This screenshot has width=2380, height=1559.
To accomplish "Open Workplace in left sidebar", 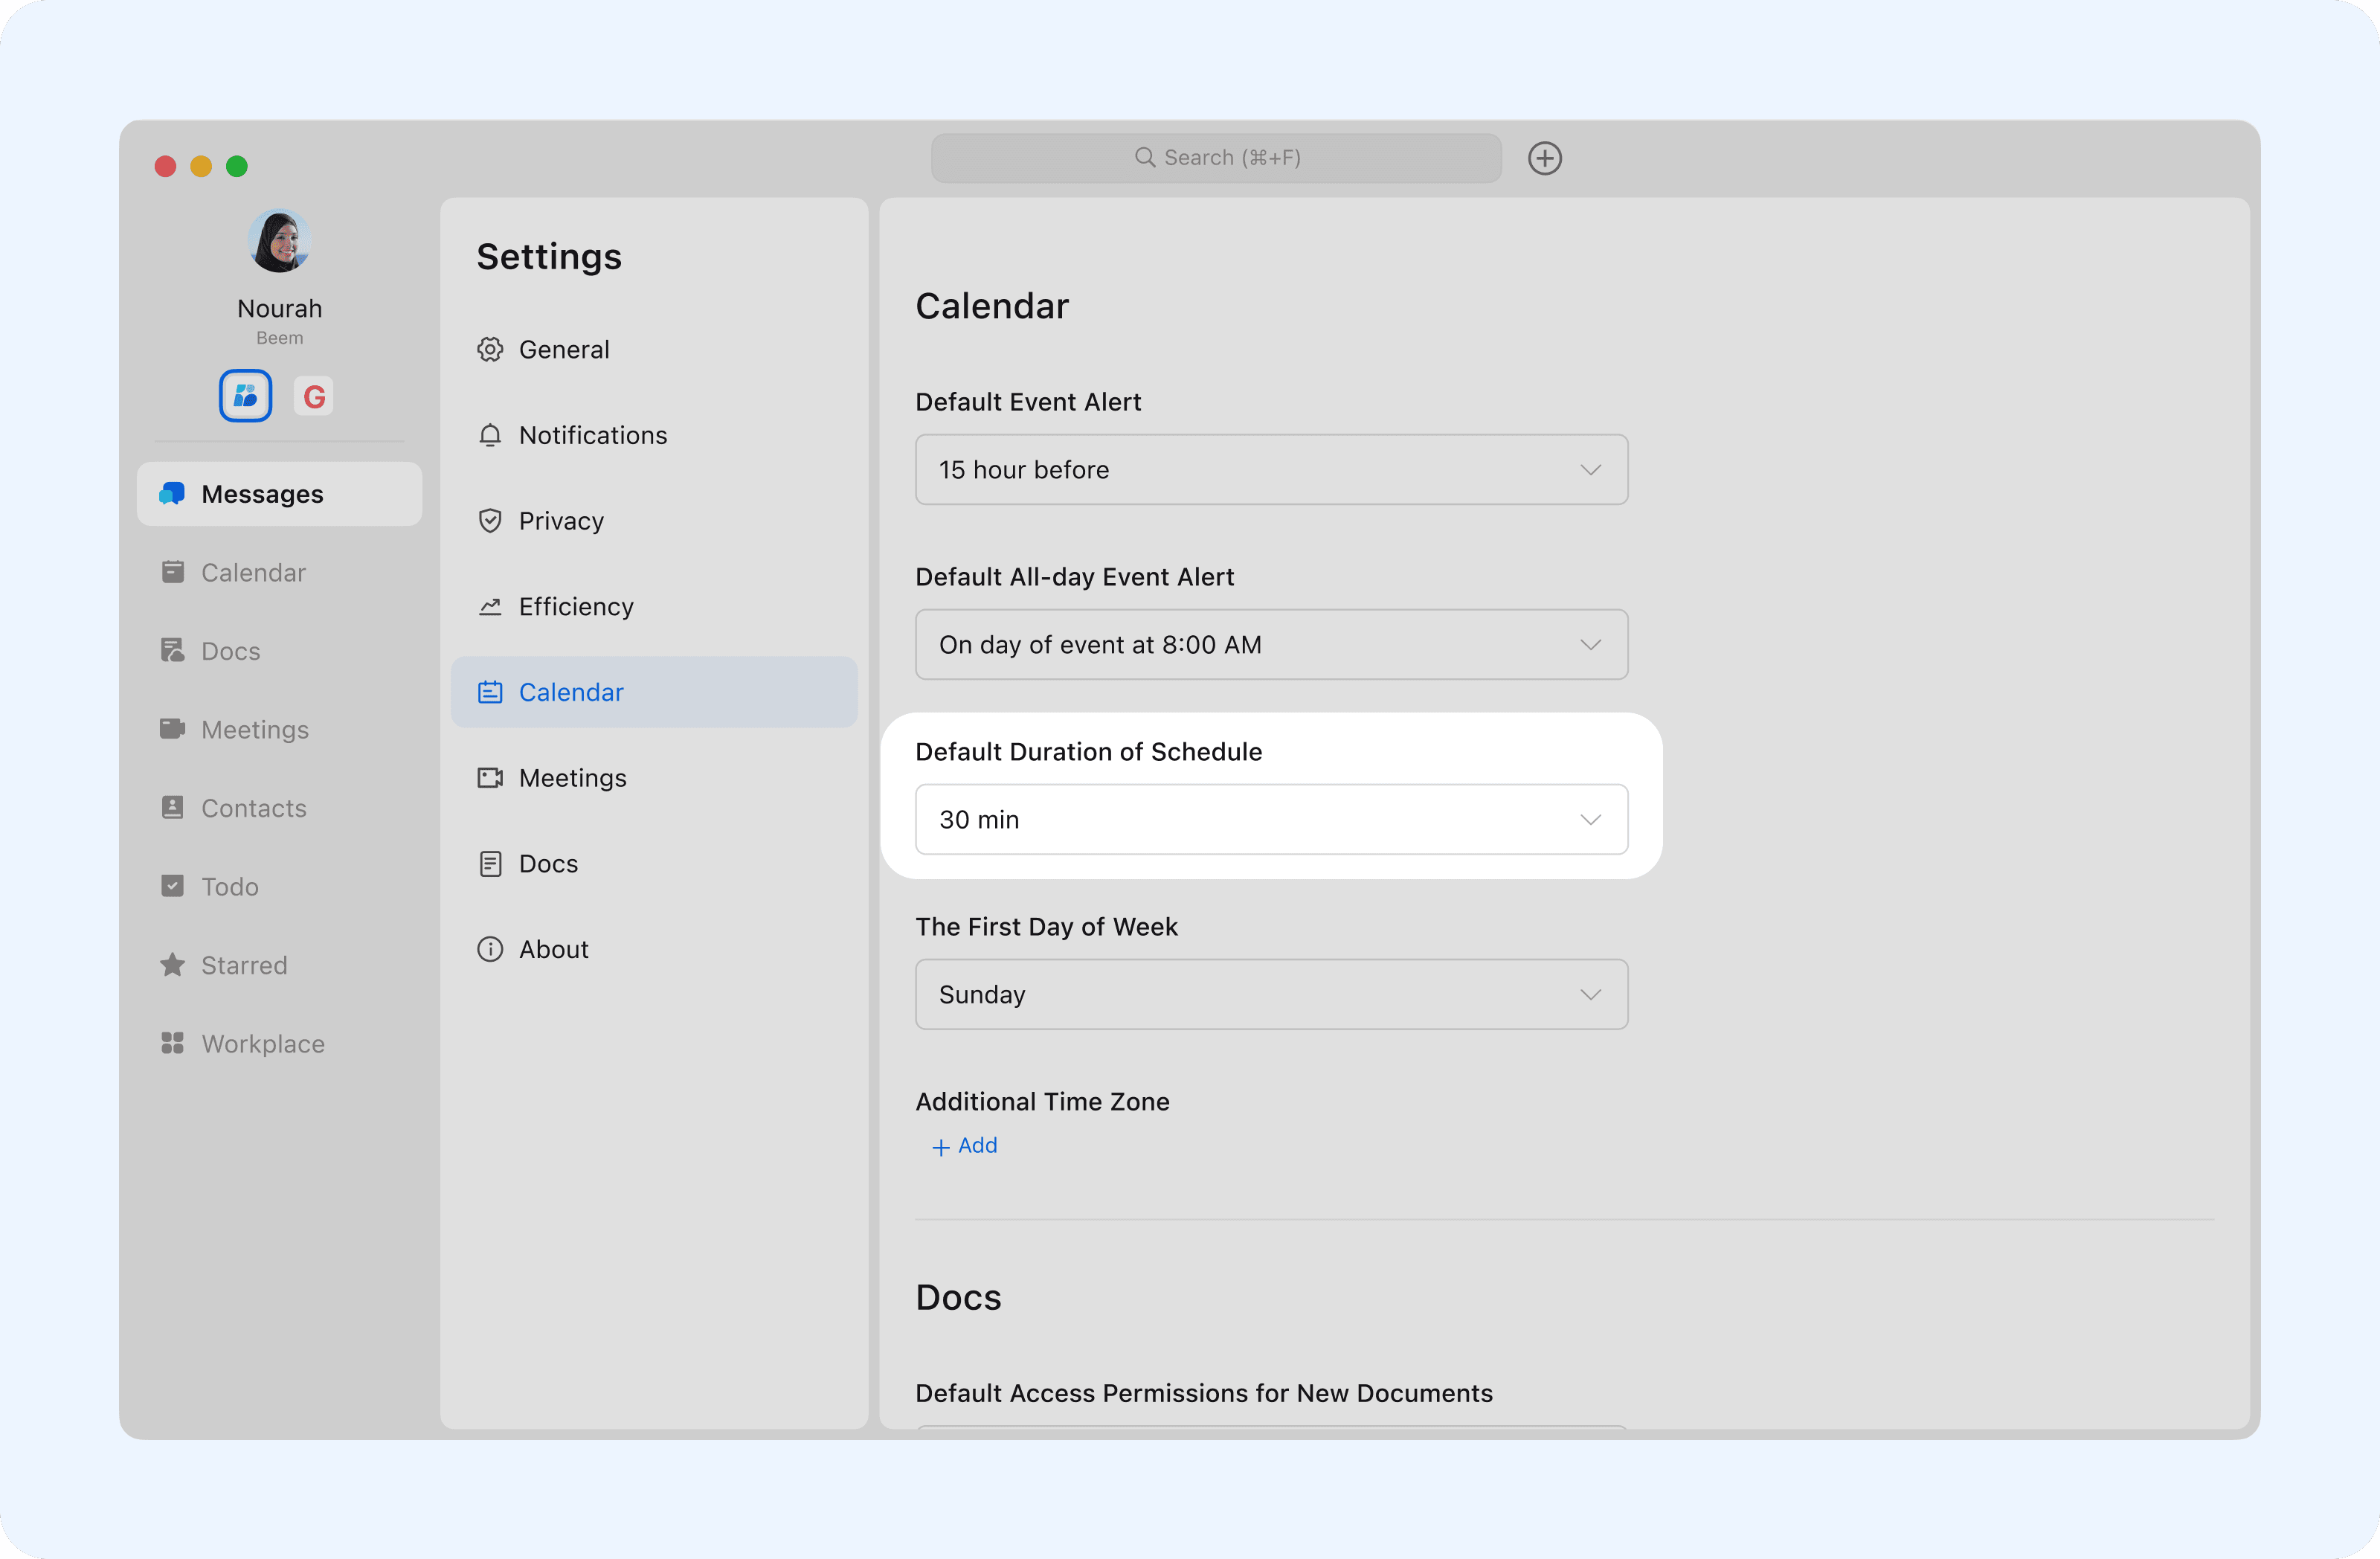I will pyautogui.click(x=262, y=1044).
